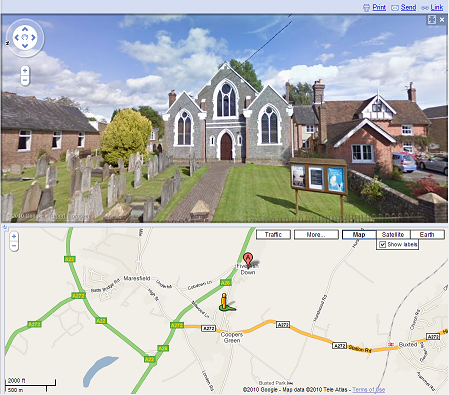Click the Buxted place label
This screenshot has height=395, width=449.
coord(408,344)
